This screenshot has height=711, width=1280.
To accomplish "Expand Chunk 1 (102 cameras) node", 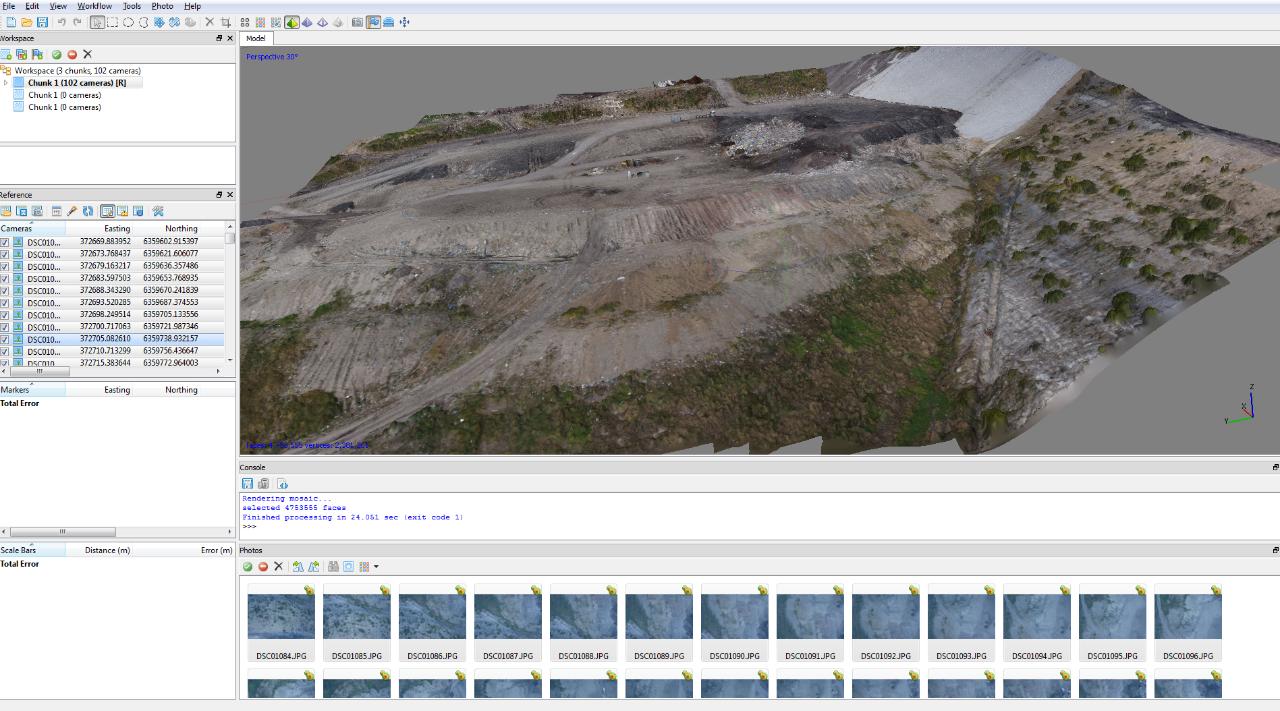I will [8, 83].
